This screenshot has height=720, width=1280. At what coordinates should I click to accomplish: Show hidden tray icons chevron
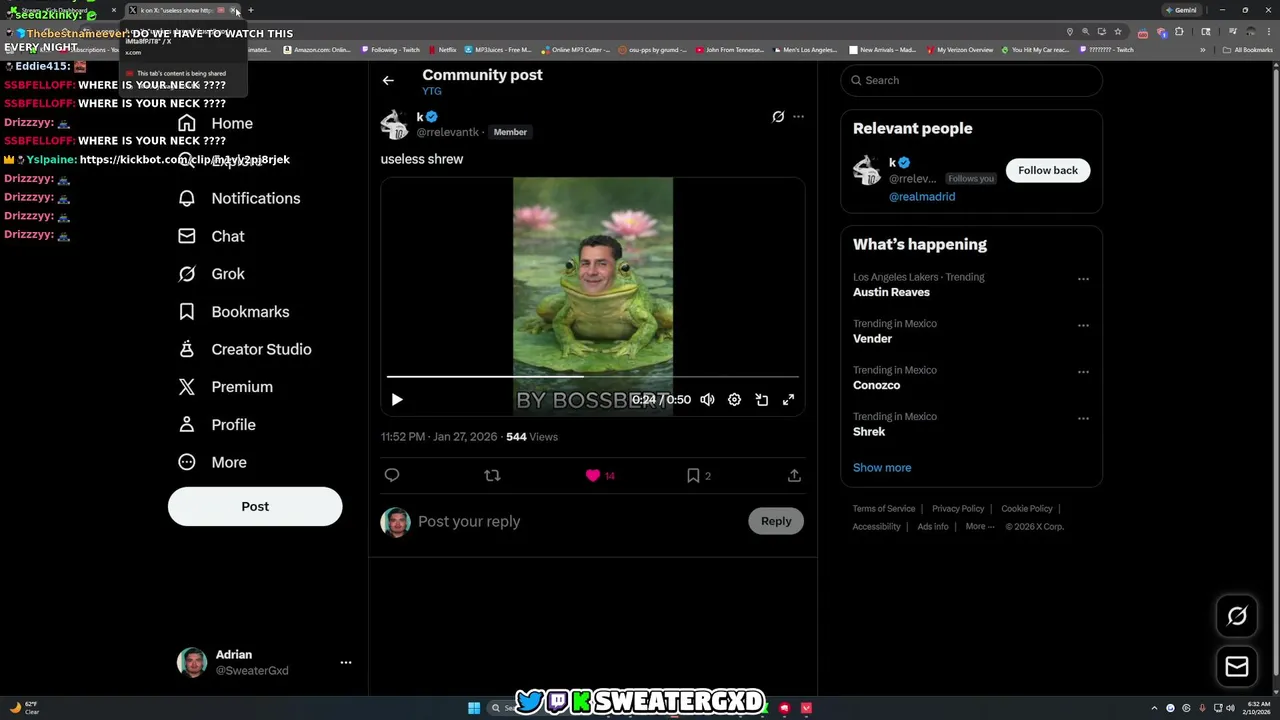(1154, 708)
